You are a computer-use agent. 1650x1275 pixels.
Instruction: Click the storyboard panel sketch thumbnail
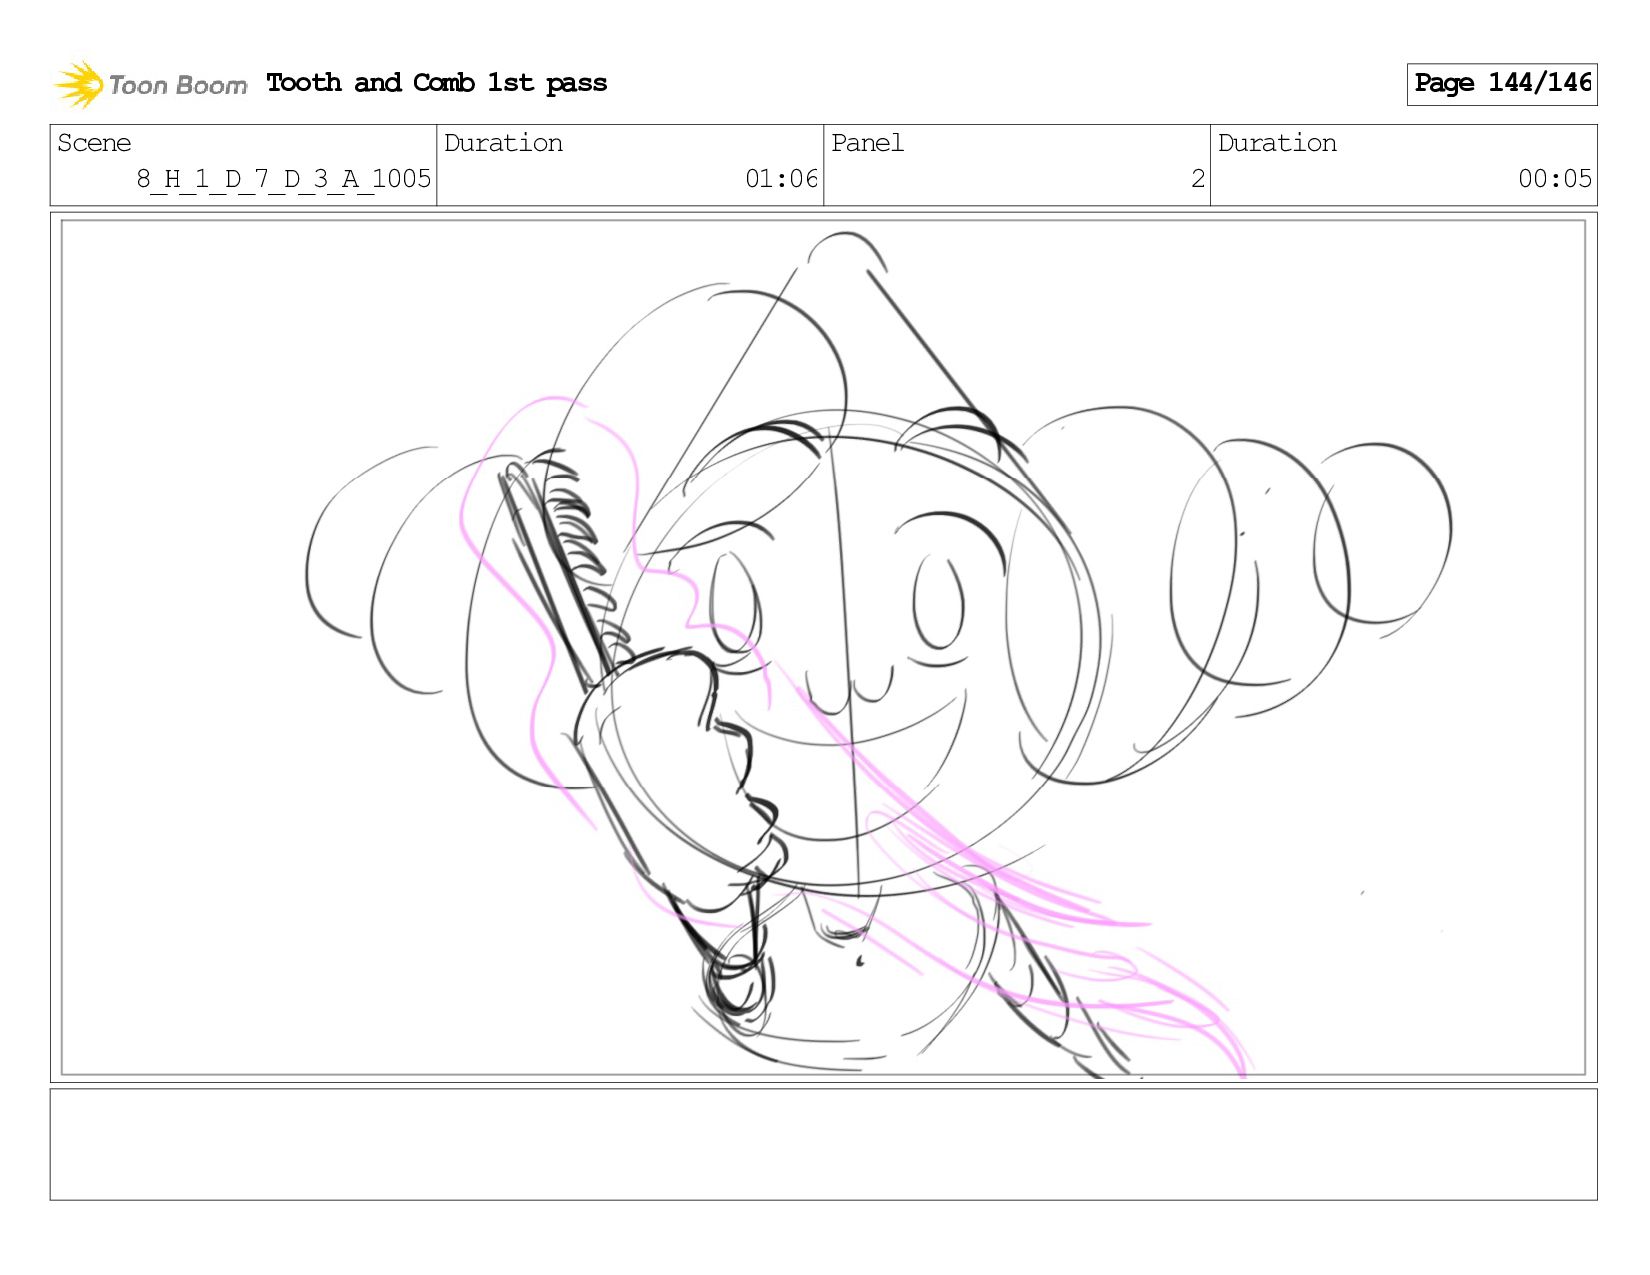(824, 648)
